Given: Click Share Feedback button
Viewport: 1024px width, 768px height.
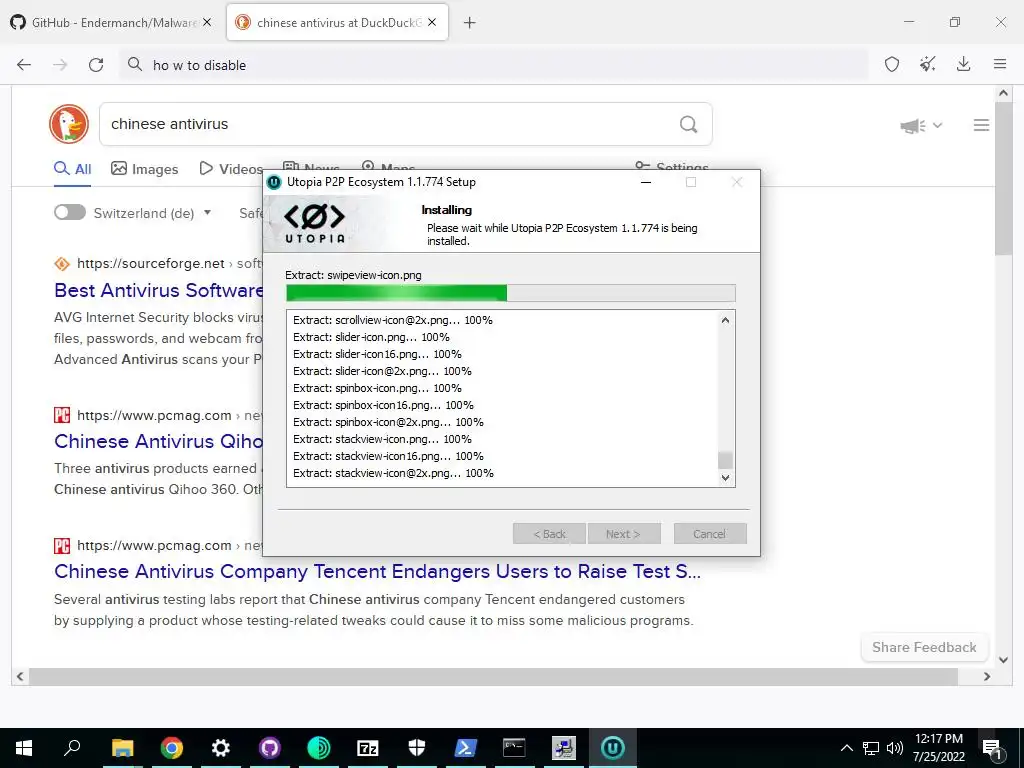Looking at the screenshot, I should pos(924,647).
